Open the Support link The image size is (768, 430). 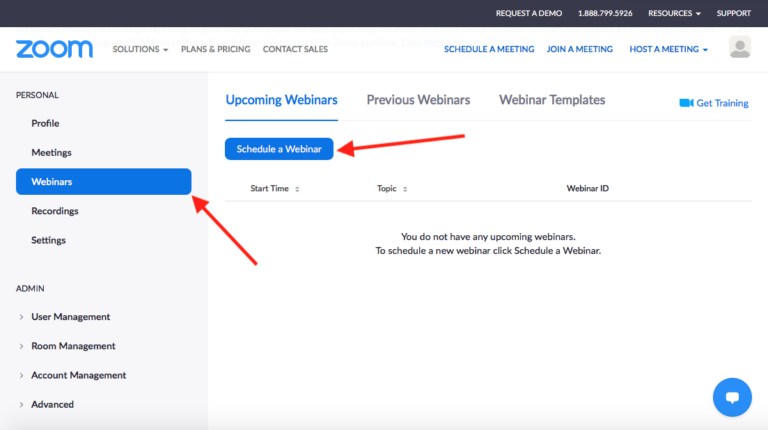(x=733, y=13)
